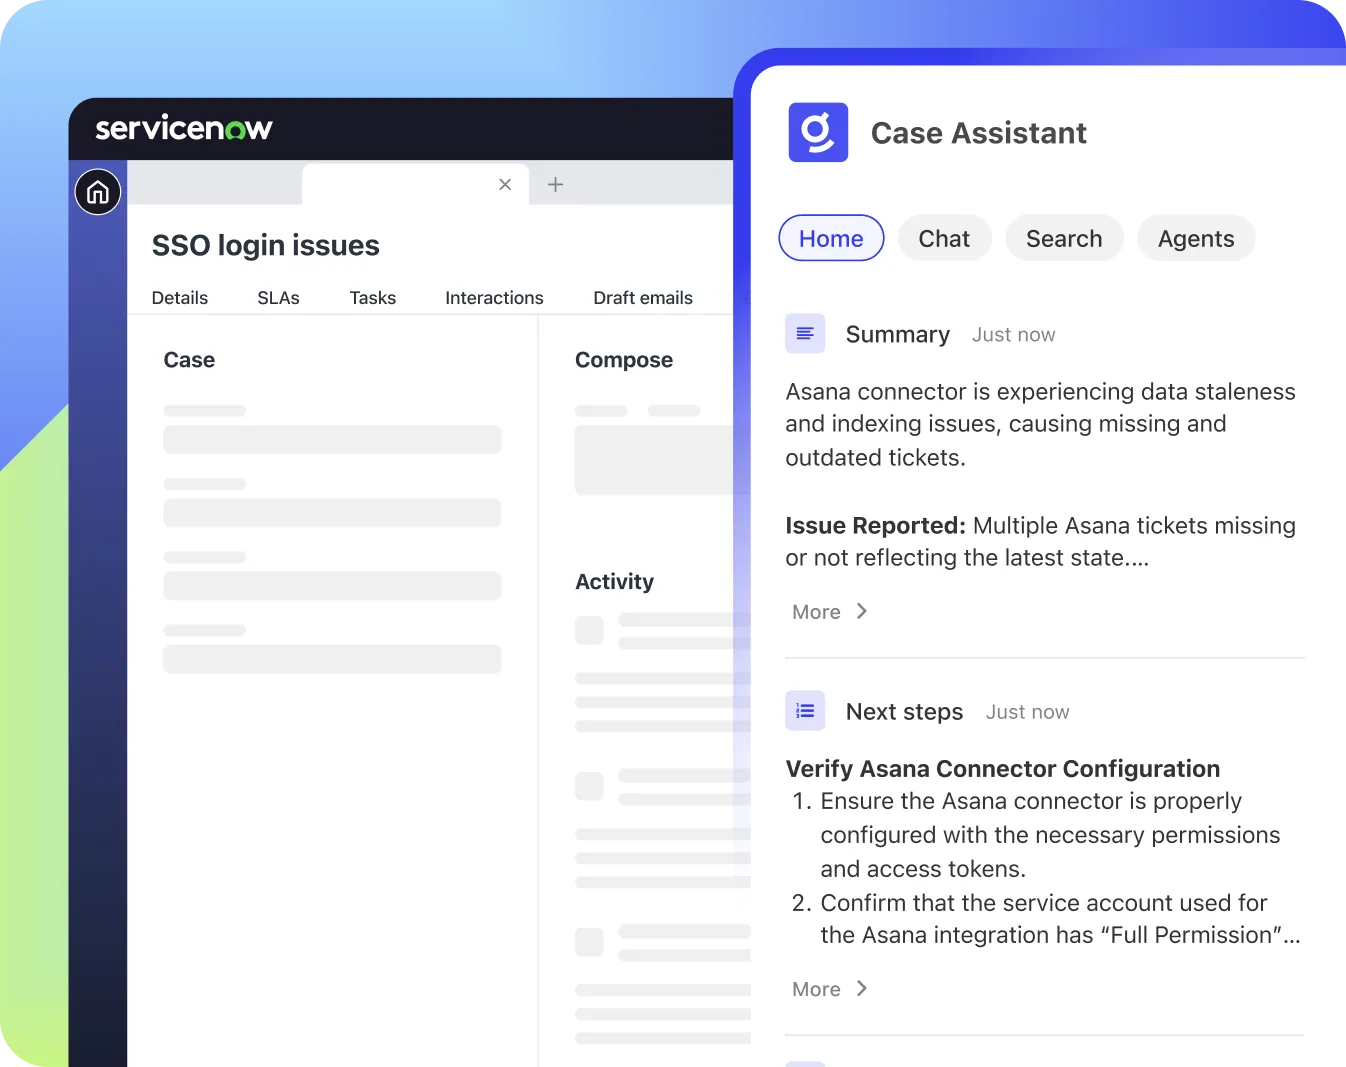Open the Details tab

click(180, 298)
